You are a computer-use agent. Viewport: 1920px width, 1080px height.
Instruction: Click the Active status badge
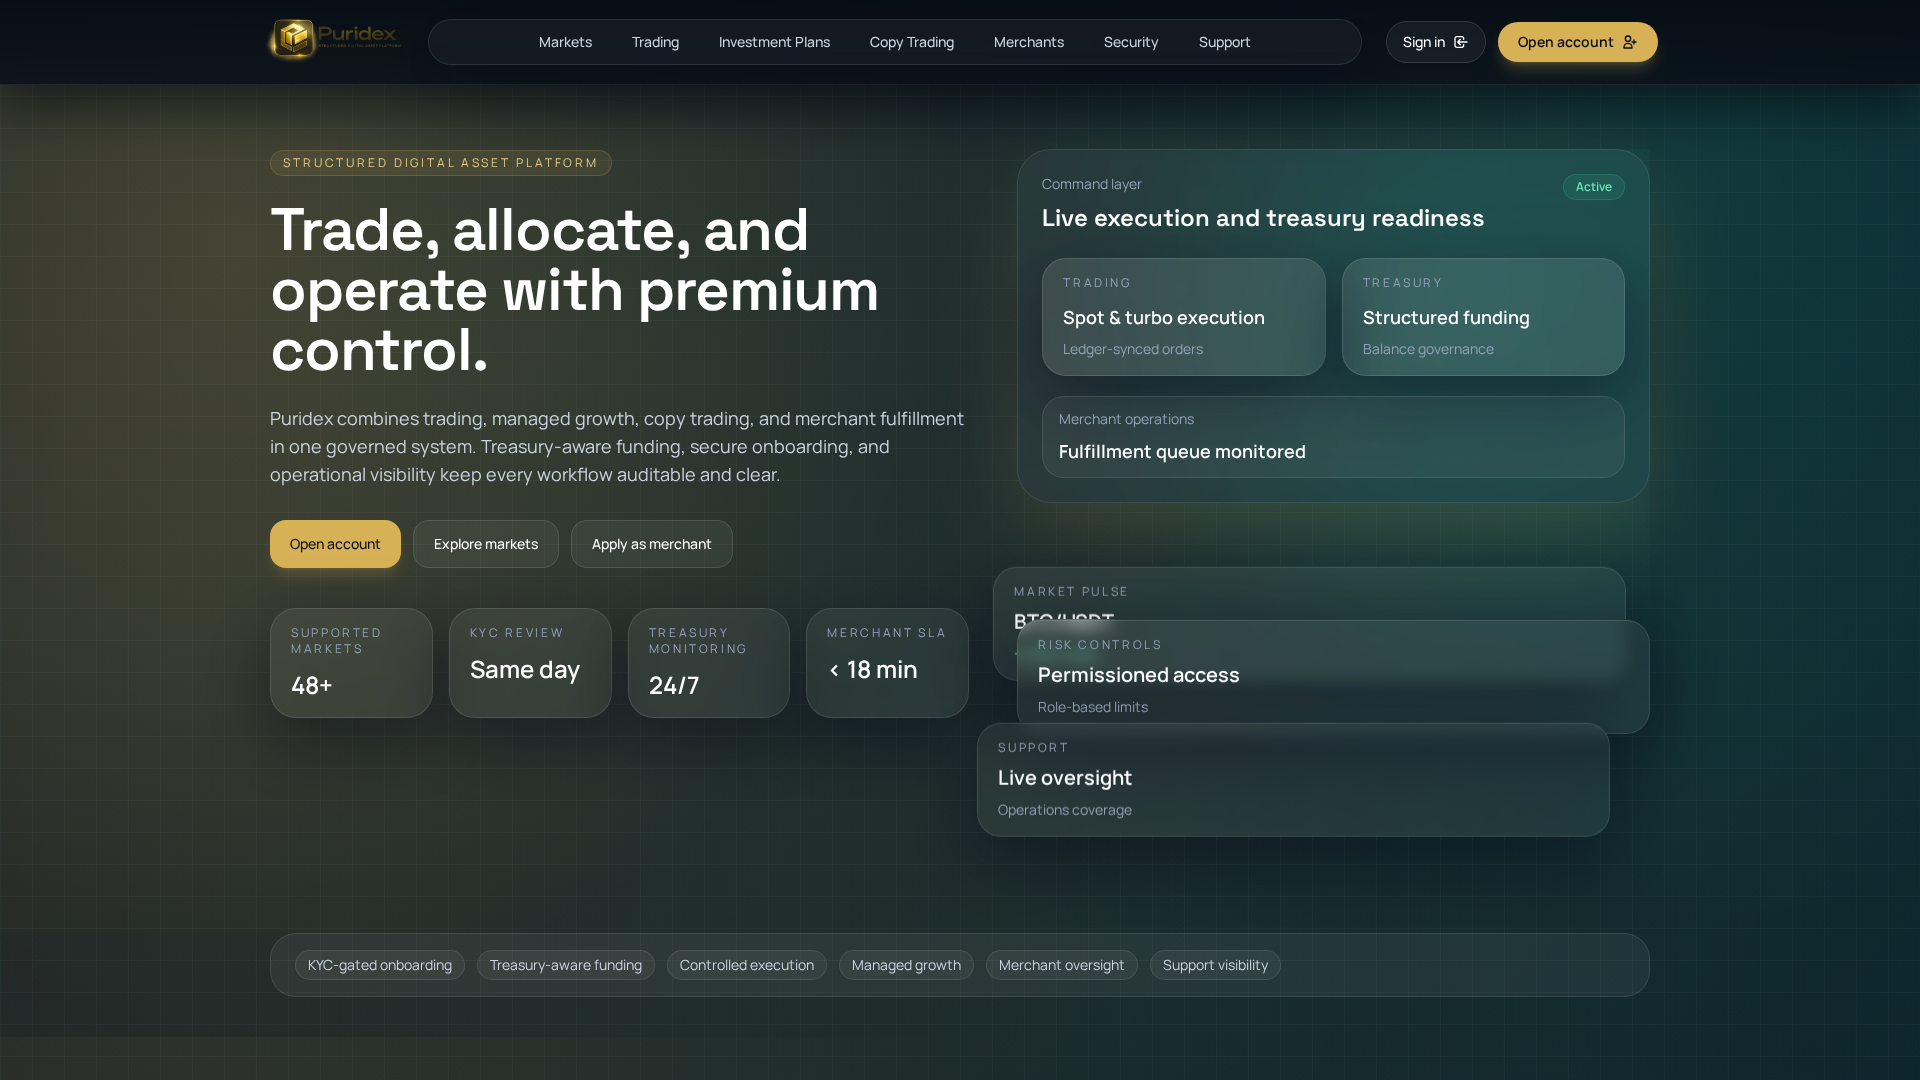(x=1593, y=187)
